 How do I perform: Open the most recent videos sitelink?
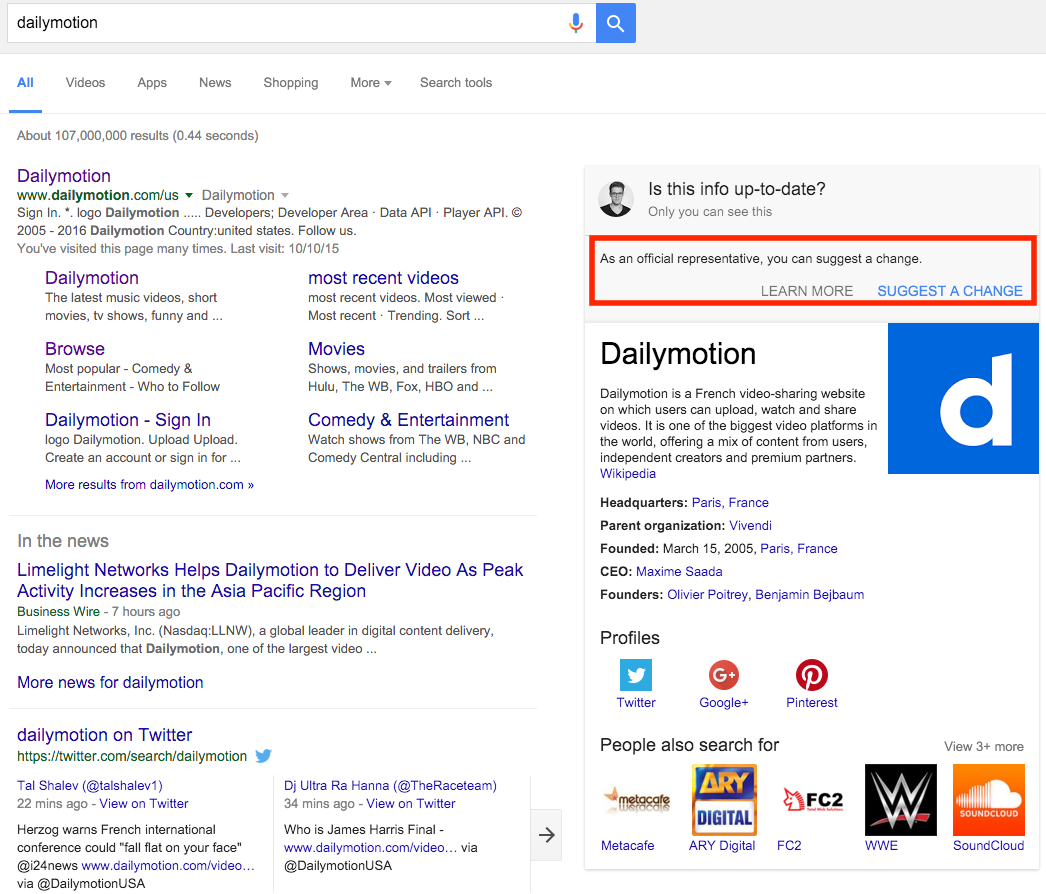(383, 278)
